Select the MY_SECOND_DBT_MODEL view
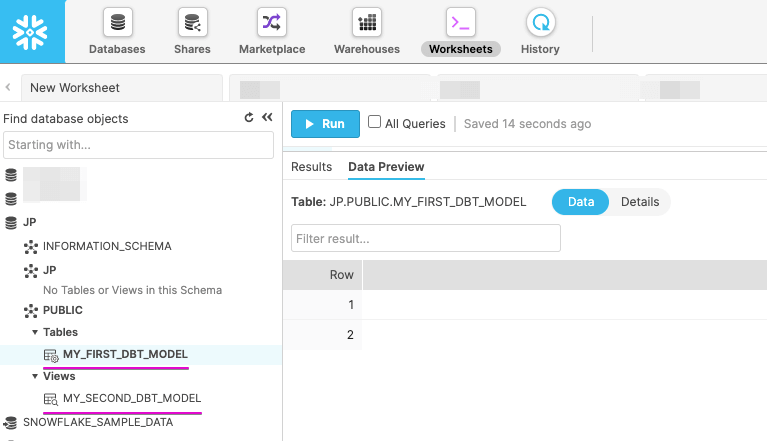 tap(132, 398)
